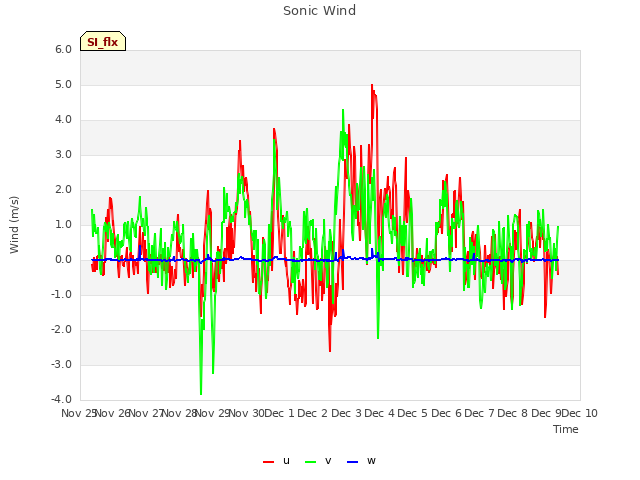The height and width of the screenshot is (480, 640).
Task: Click the green v peak near 4.3
Action: [343, 110]
